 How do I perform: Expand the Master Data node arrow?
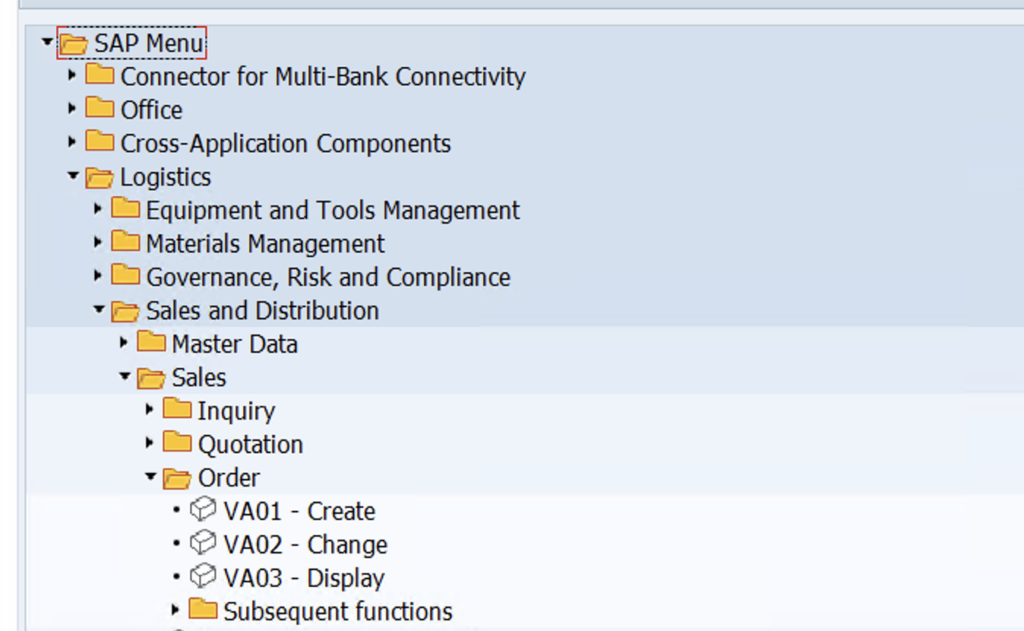coord(123,342)
